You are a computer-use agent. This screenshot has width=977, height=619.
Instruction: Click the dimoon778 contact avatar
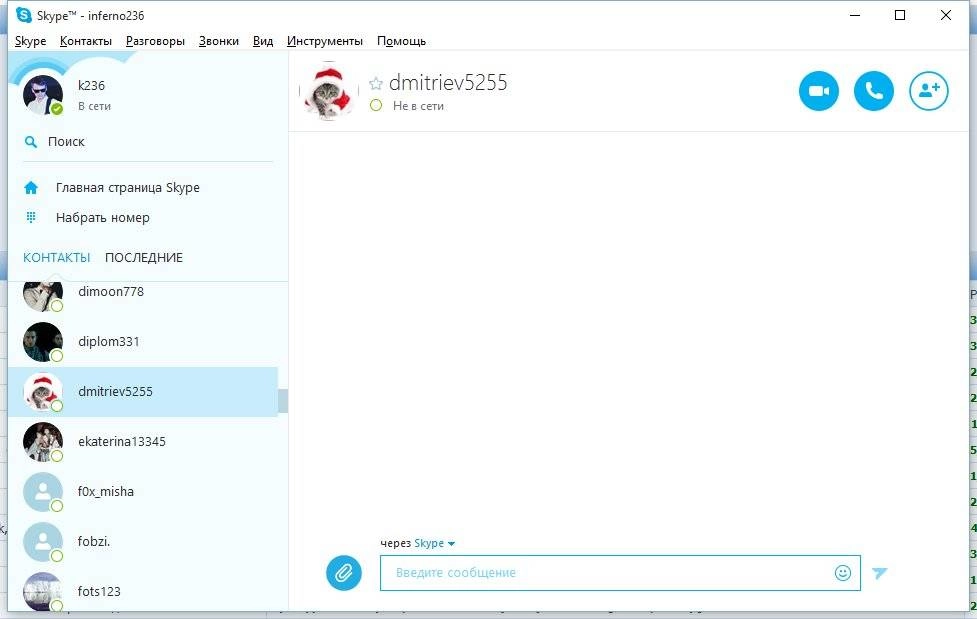tap(42, 295)
